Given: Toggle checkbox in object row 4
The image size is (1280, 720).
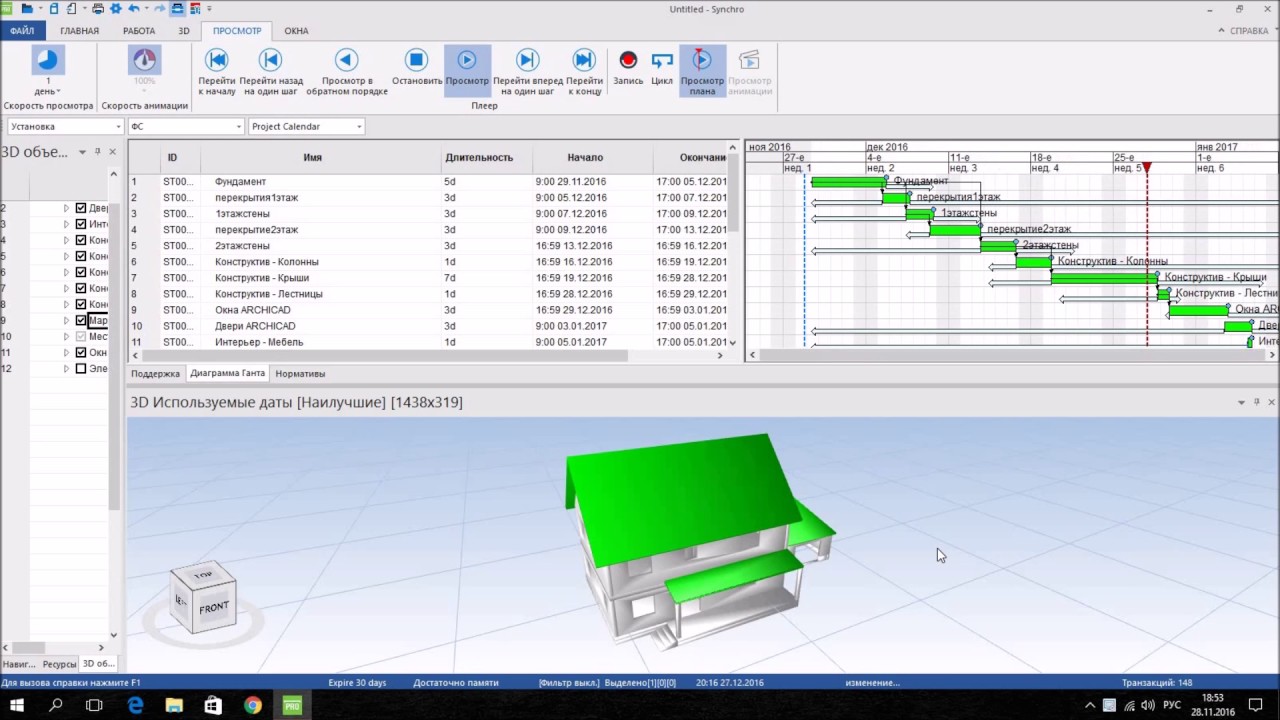Looking at the screenshot, I should (81, 240).
